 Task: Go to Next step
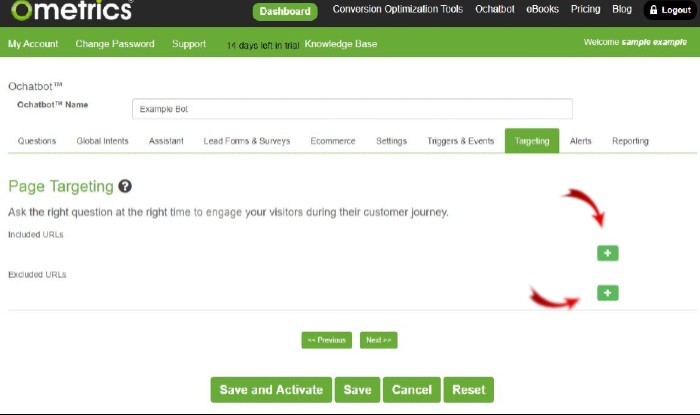point(379,340)
